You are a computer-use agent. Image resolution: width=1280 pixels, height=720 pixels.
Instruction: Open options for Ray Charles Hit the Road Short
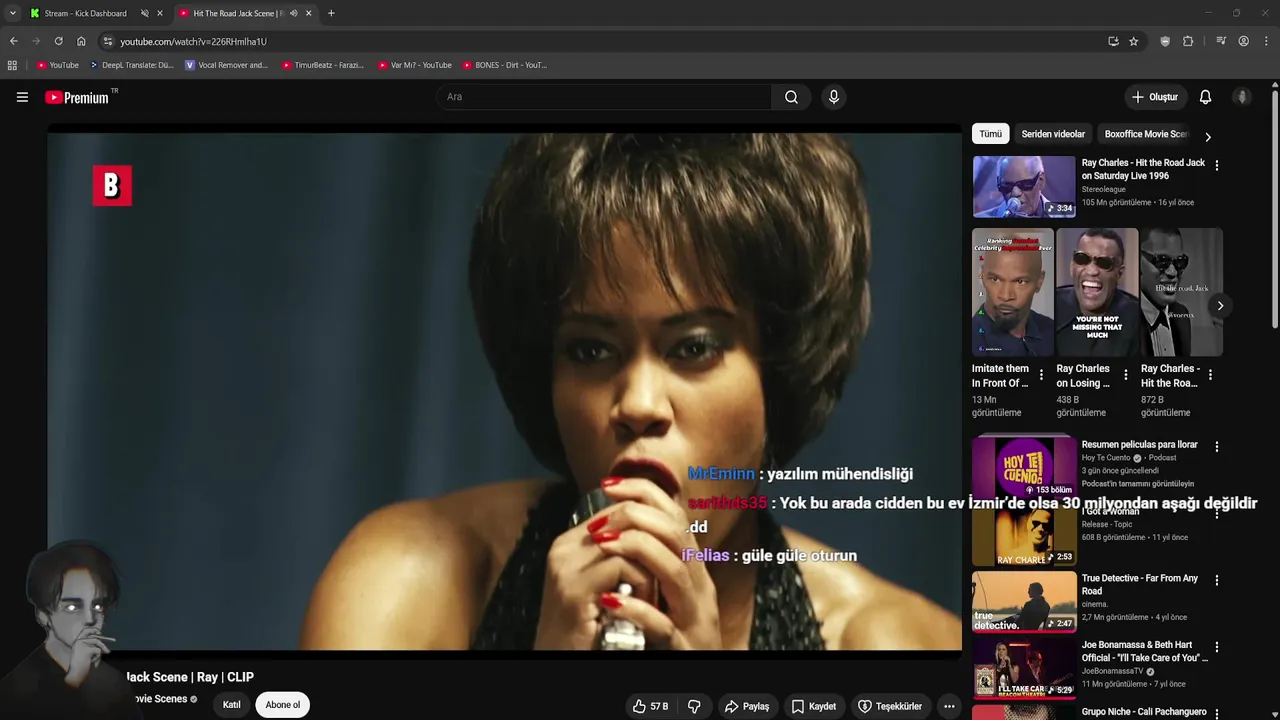[1210, 375]
